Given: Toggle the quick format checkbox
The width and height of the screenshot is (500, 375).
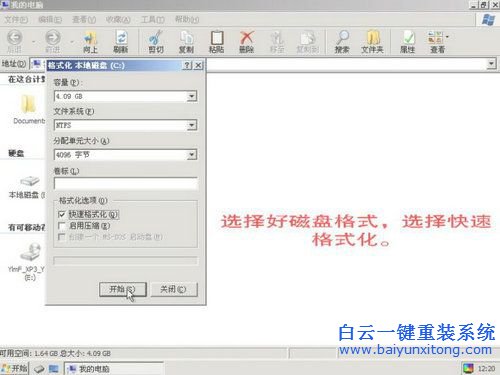Looking at the screenshot, I should coord(62,214).
